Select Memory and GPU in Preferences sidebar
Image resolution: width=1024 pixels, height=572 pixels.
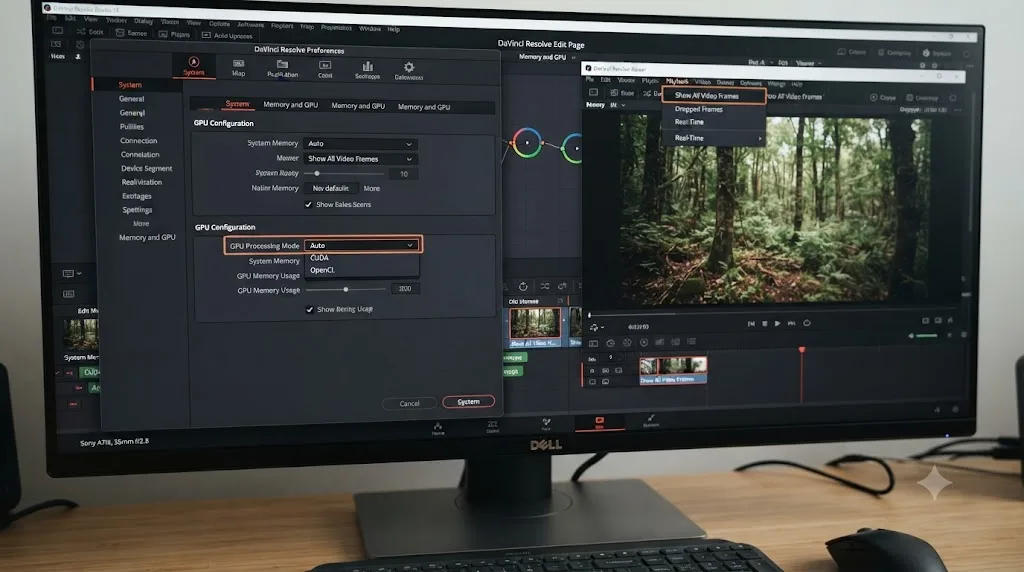click(147, 238)
